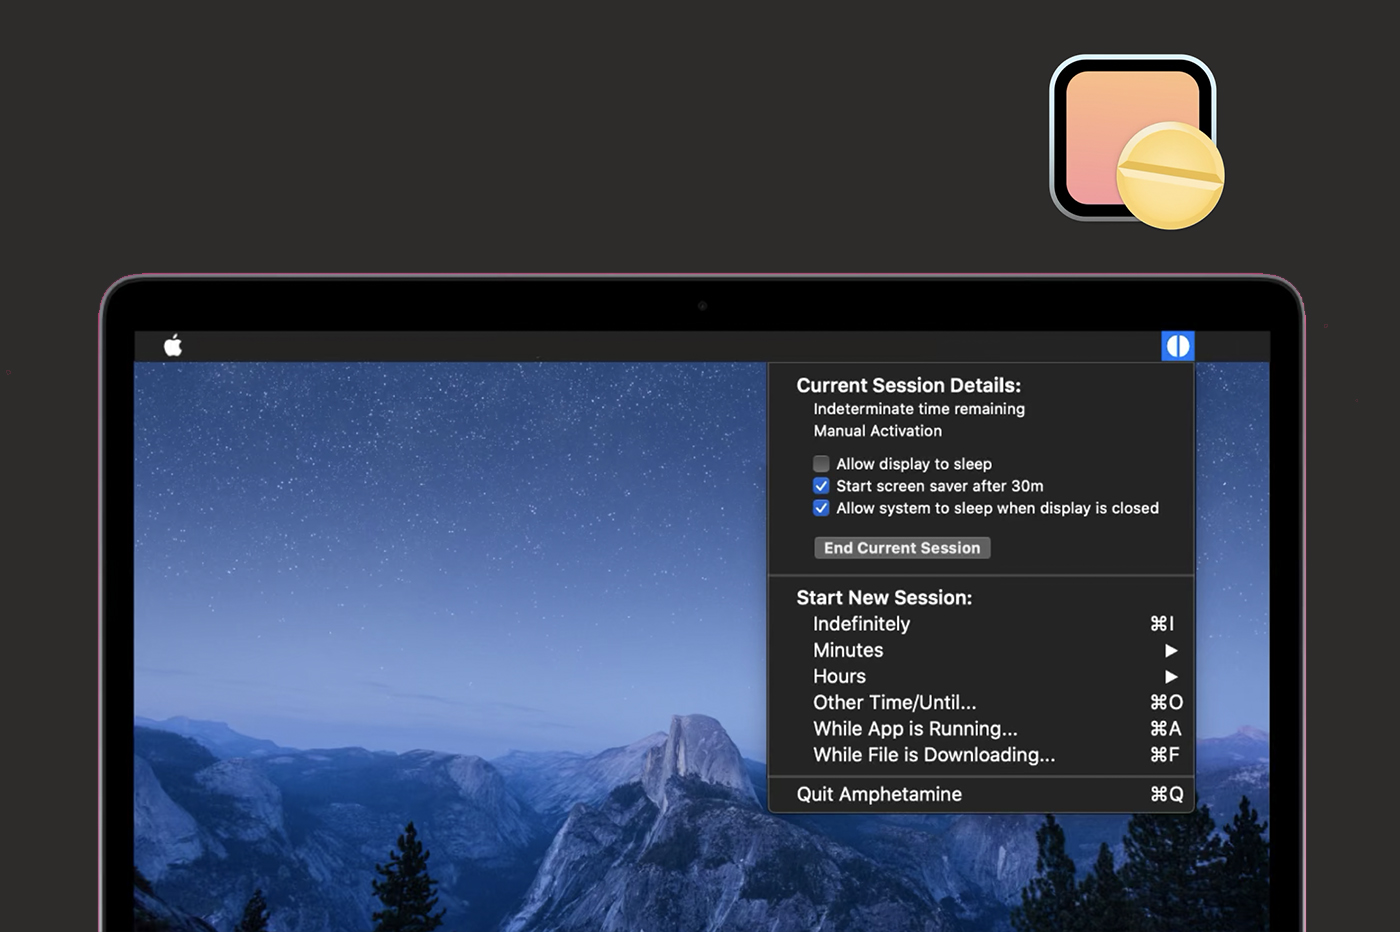Open the Minutes submenu
Viewport: 1400px width, 932px height.
981,650
